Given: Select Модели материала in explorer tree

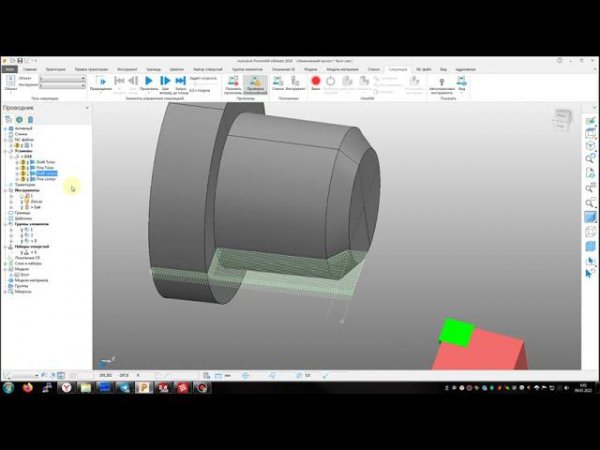Looking at the screenshot, I should click(31, 280).
